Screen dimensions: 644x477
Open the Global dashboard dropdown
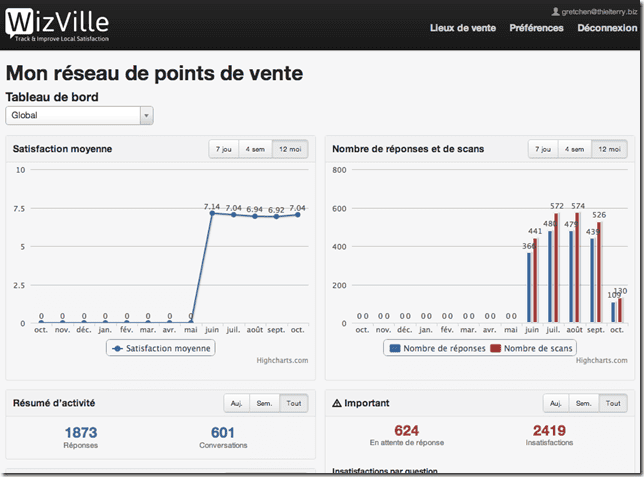(79, 115)
